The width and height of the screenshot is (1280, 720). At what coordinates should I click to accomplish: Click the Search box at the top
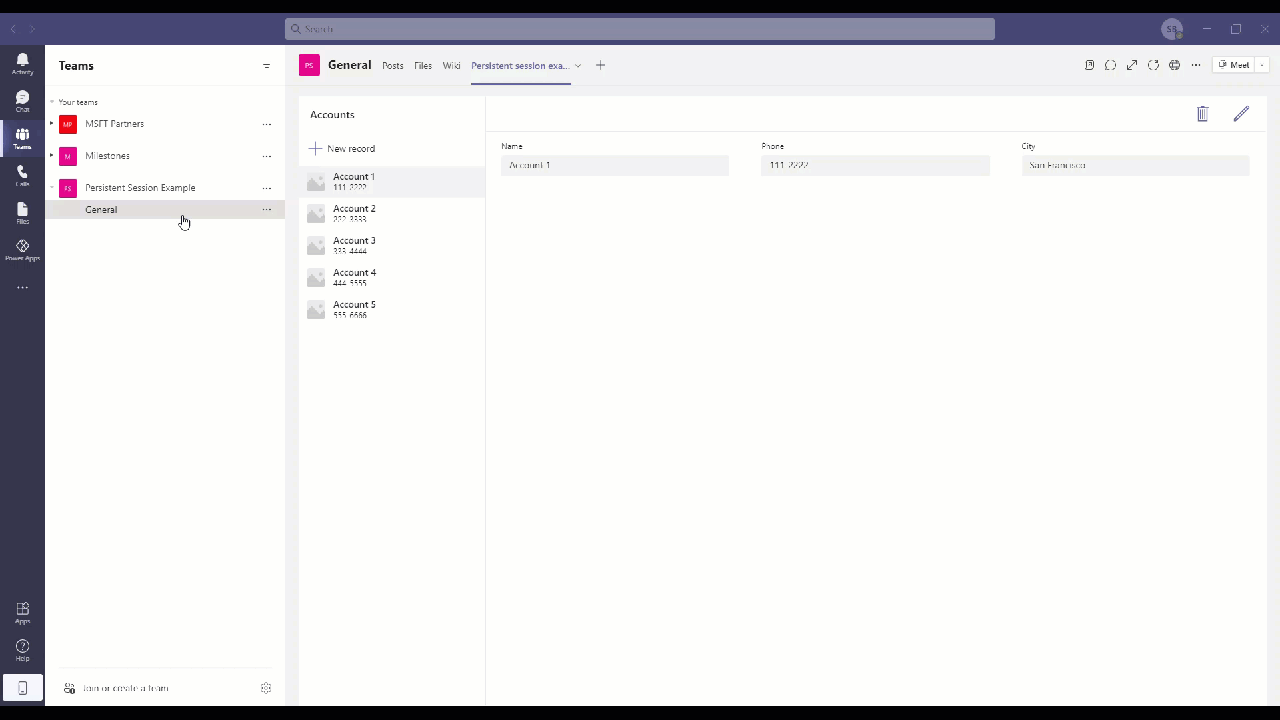click(x=640, y=29)
